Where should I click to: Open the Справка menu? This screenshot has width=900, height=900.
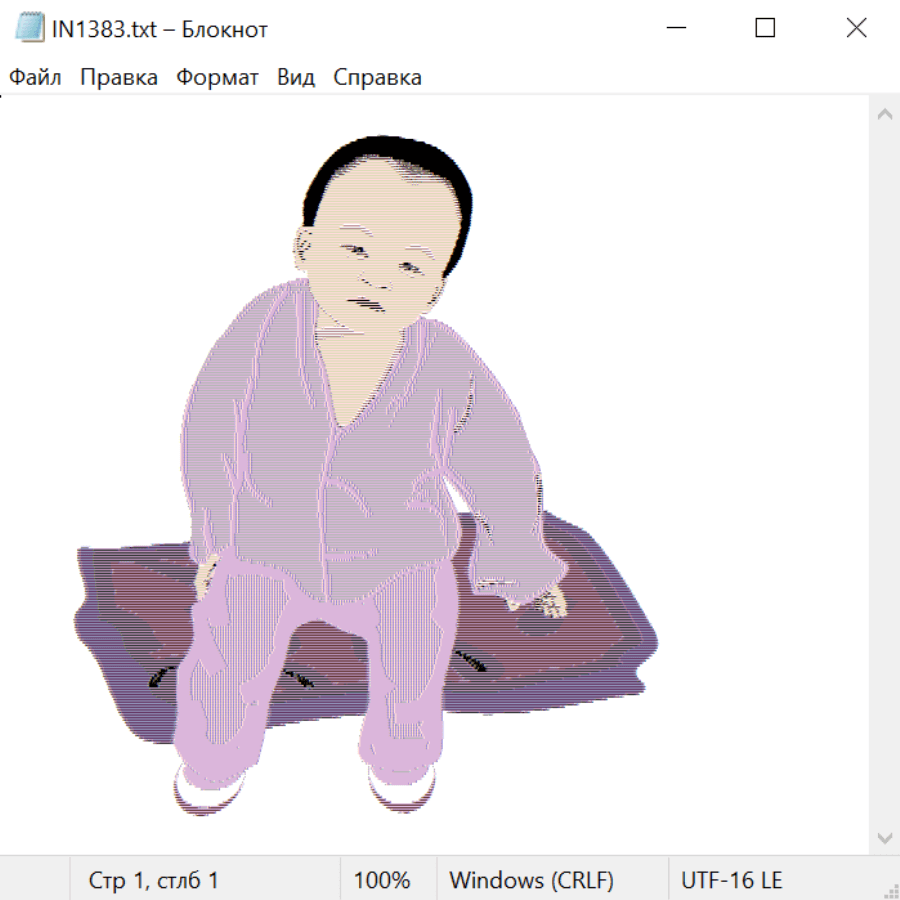[377, 78]
